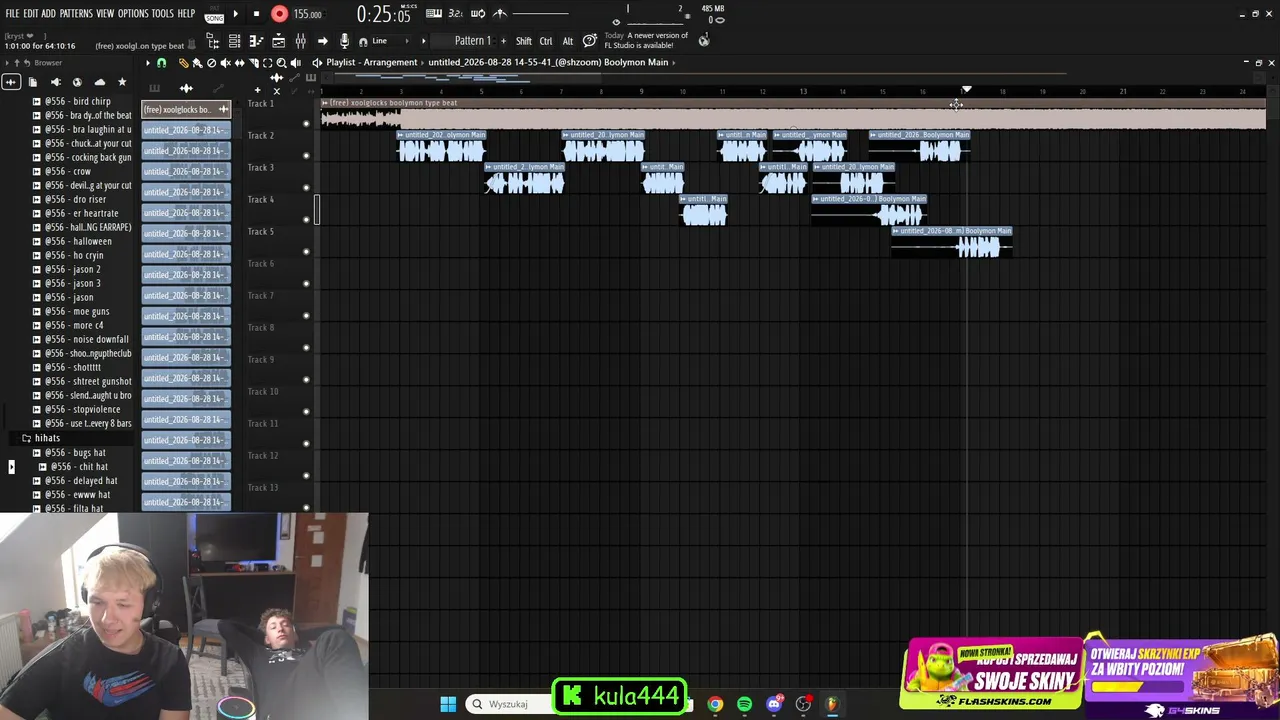Click the Ctrl modifier button

546,41
